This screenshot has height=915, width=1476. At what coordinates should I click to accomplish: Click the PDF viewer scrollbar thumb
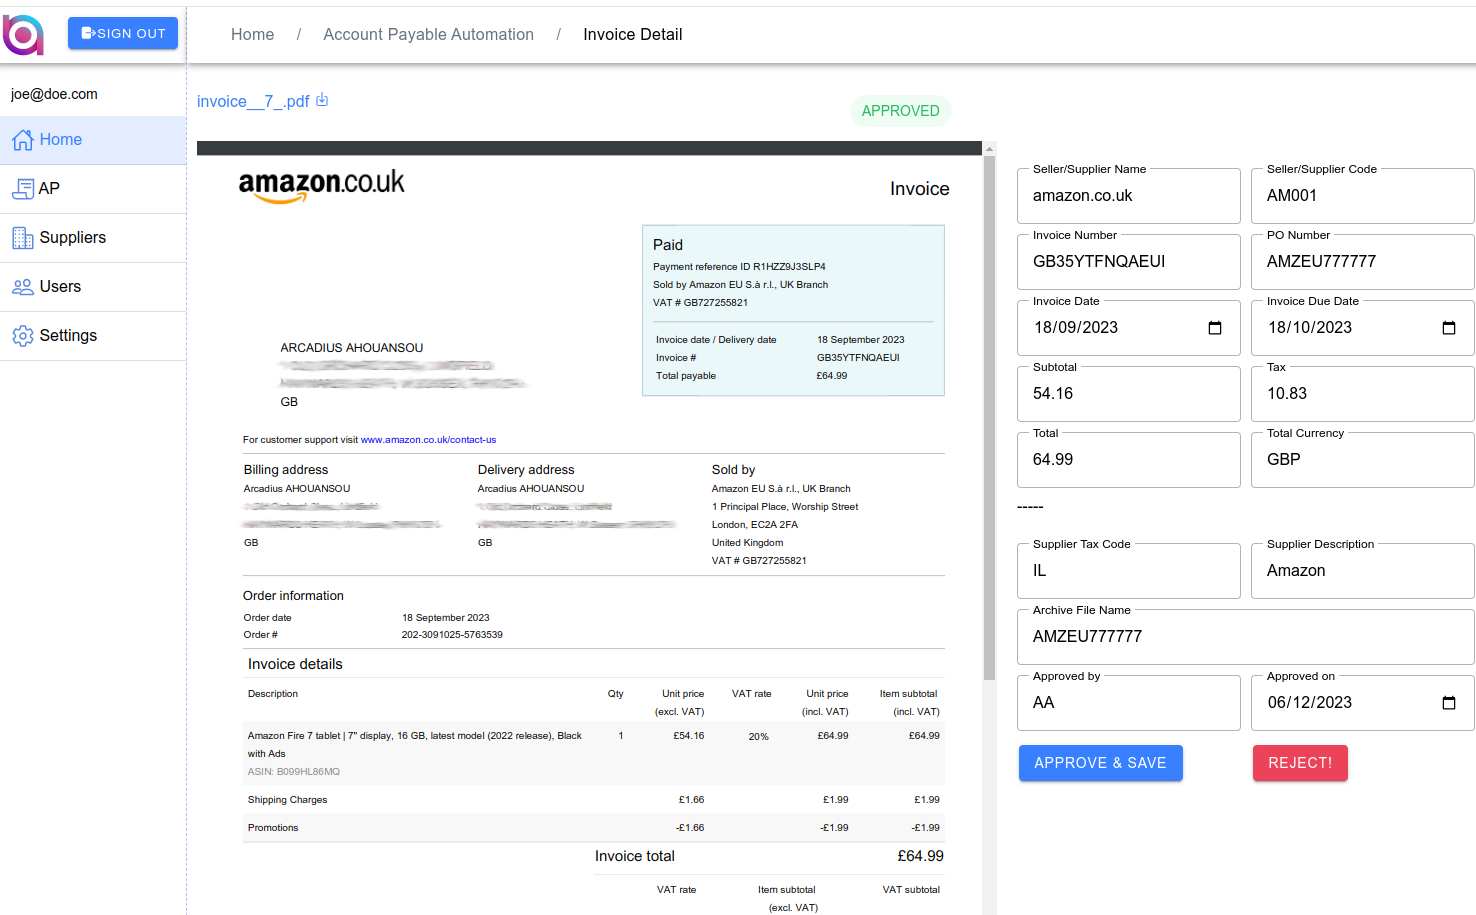point(989,418)
